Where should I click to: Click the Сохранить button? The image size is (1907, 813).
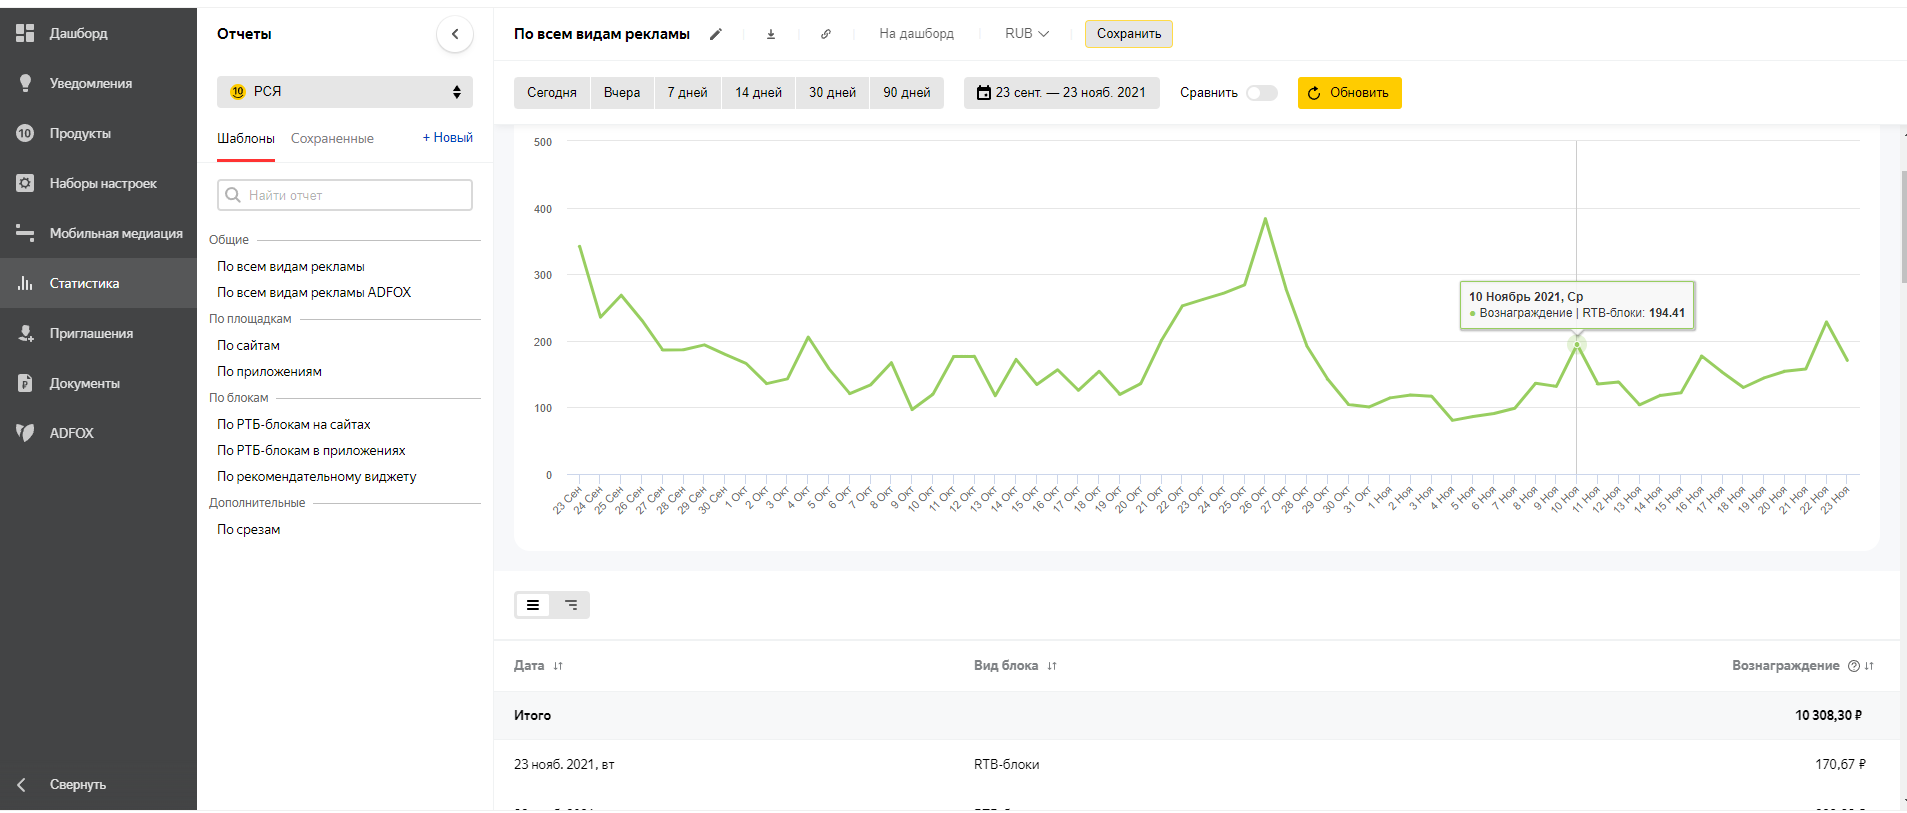pos(1129,34)
